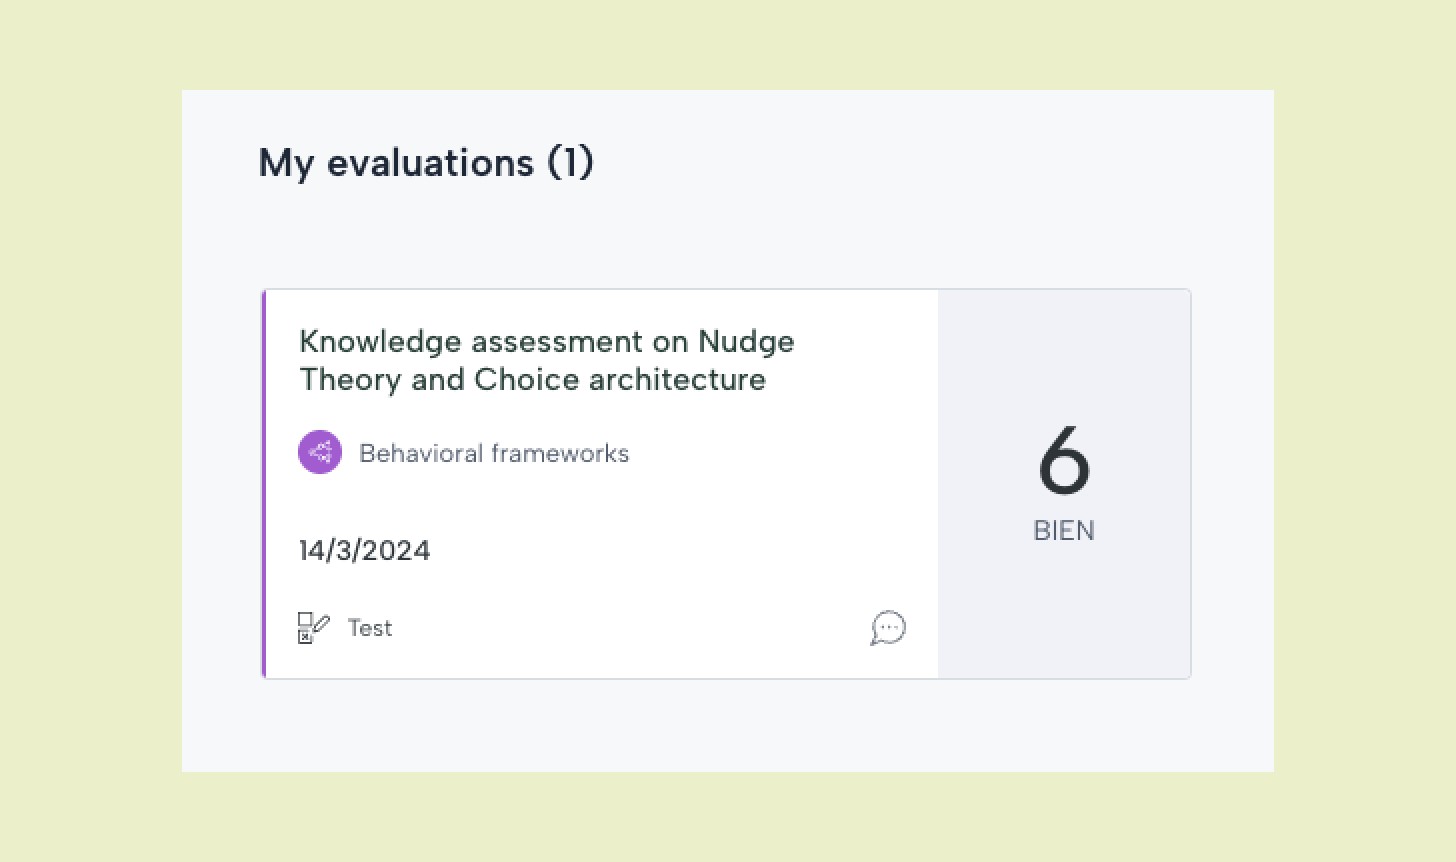Open the comments speech bubble icon
The width and height of the screenshot is (1456, 862).
(888, 628)
